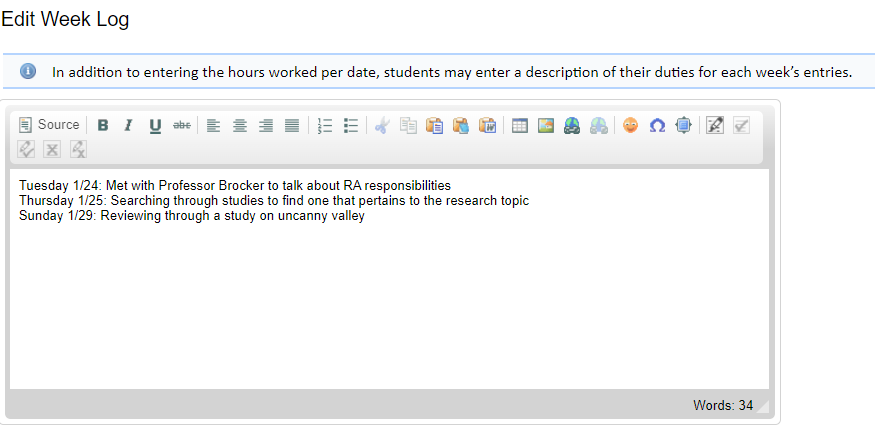This screenshot has height=433, width=877.
Task: Align text left
Action: 213,125
